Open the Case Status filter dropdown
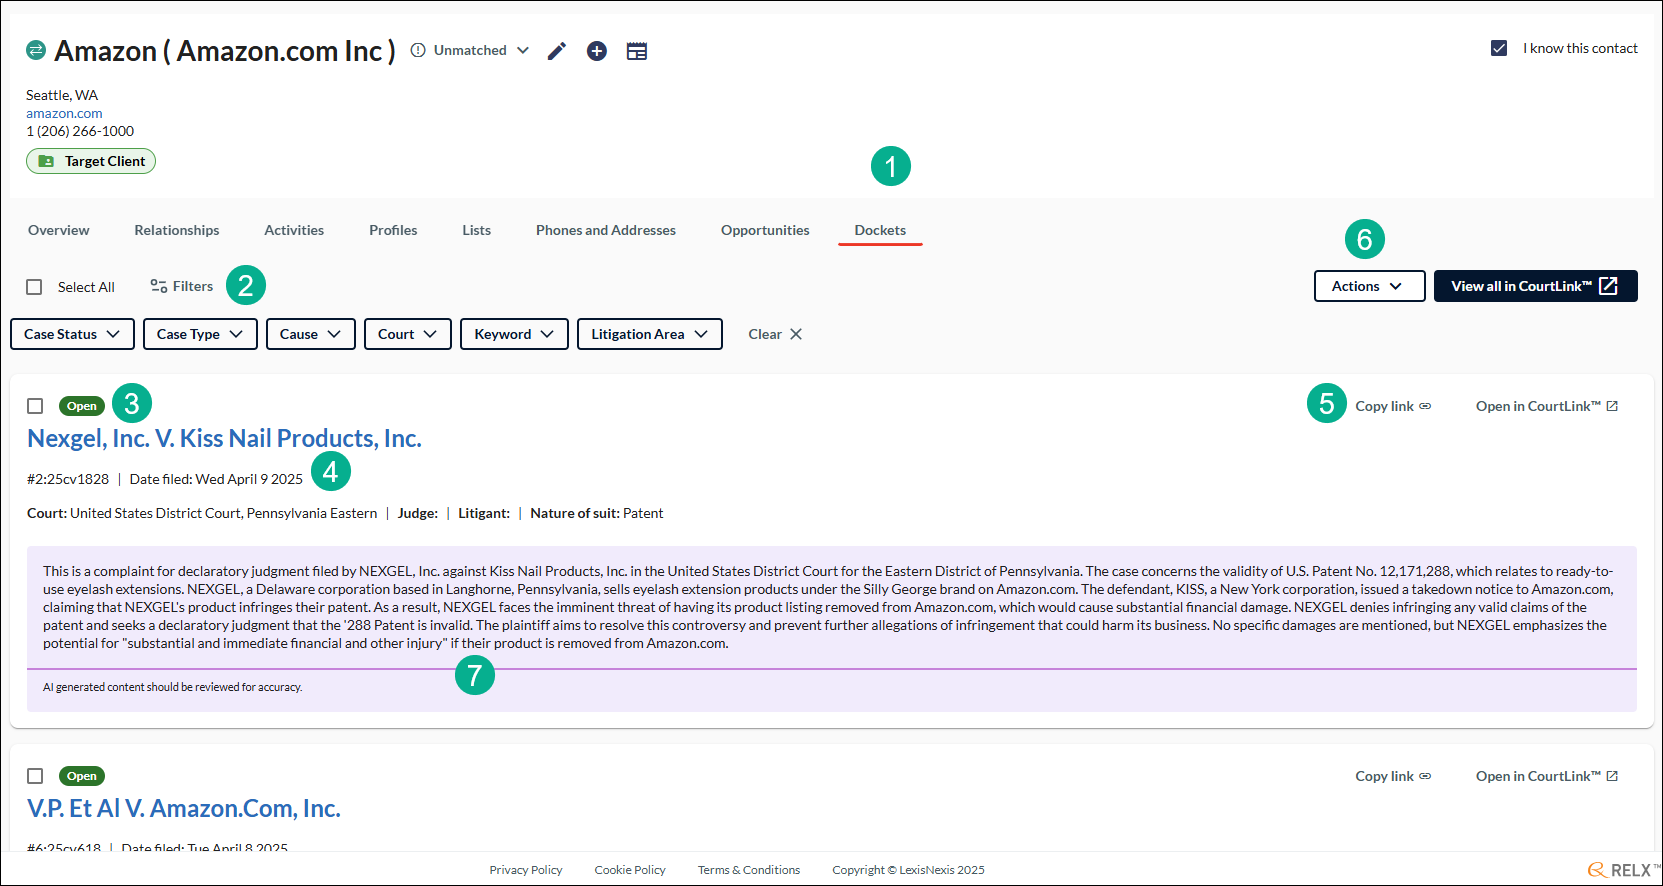 click(x=72, y=334)
